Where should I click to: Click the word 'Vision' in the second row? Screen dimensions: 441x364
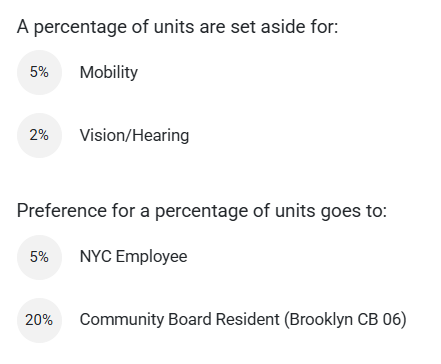coord(103,135)
